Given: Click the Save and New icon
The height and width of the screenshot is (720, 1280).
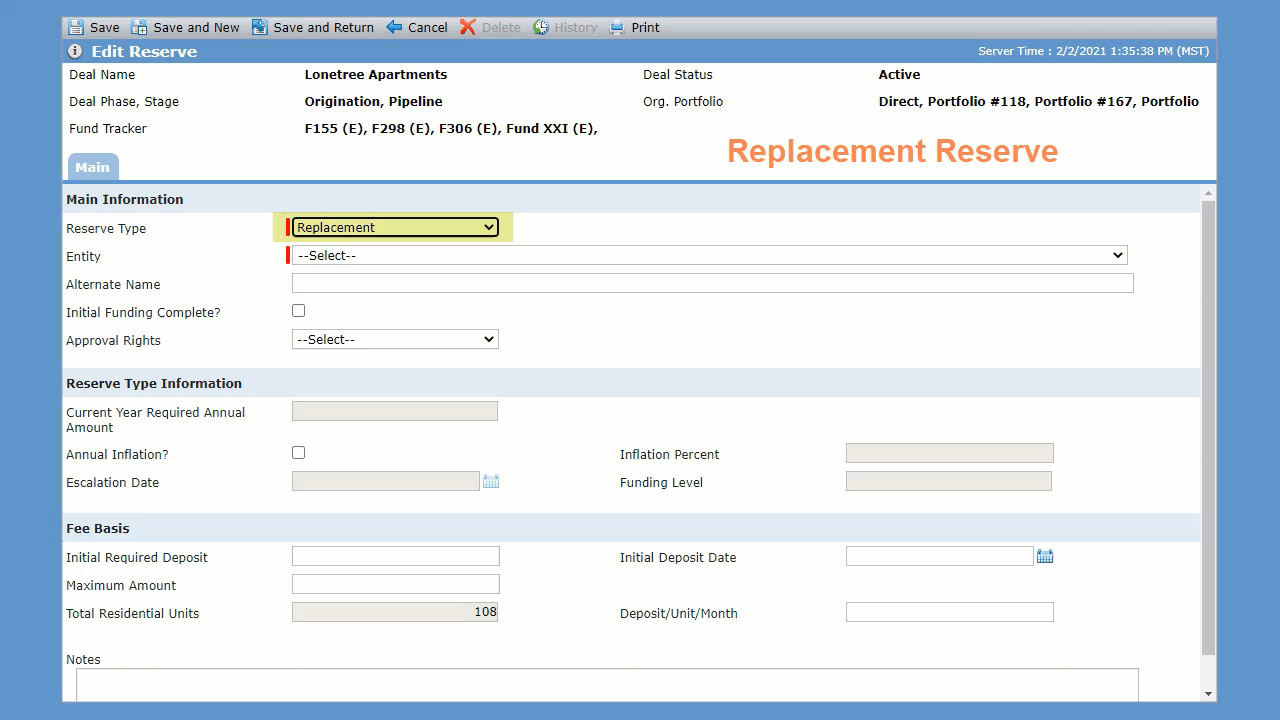Looking at the screenshot, I should click(139, 27).
